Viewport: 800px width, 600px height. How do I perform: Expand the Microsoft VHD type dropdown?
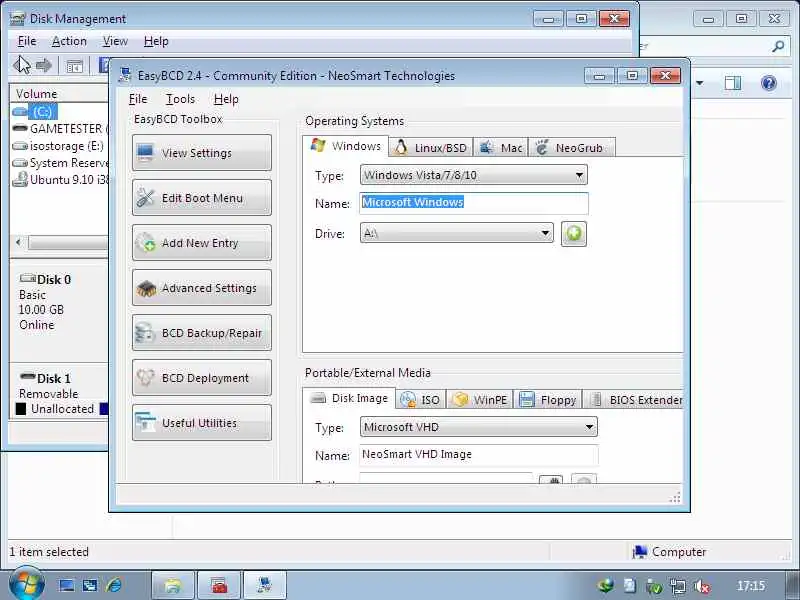[589, 427]
